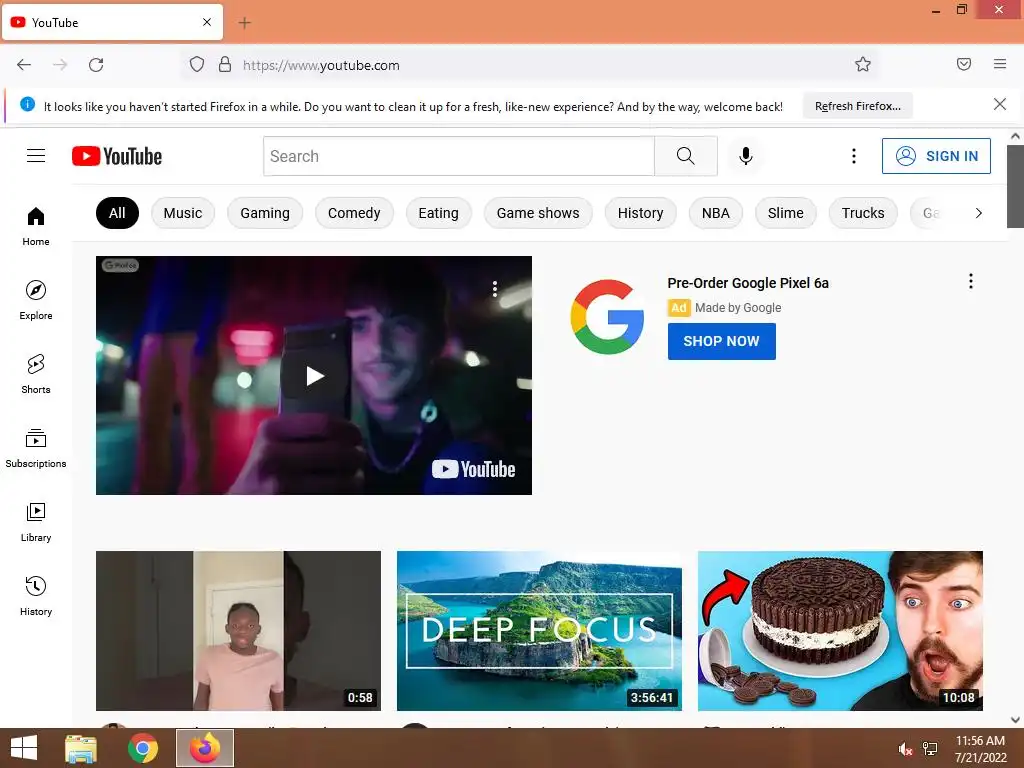Image resolution: width=1024 pixels, height=768 pixels.
Task: Select the All filter chip
Action: tap(118, 213)
